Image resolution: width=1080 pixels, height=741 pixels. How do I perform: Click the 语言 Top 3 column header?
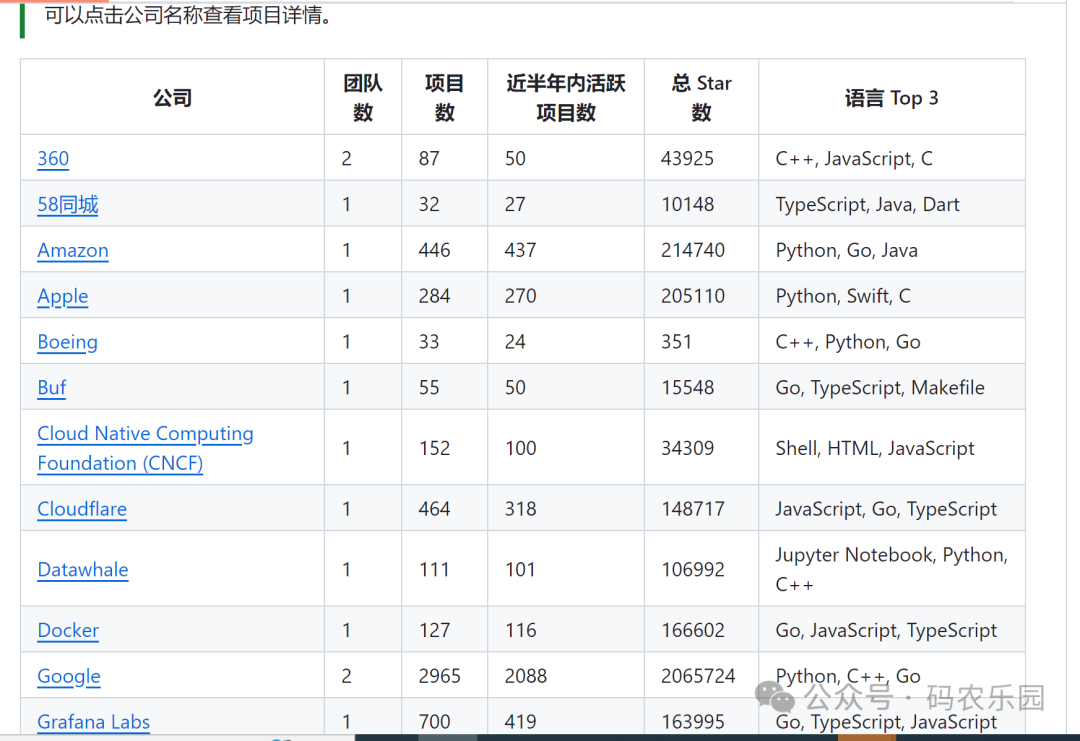891,98
